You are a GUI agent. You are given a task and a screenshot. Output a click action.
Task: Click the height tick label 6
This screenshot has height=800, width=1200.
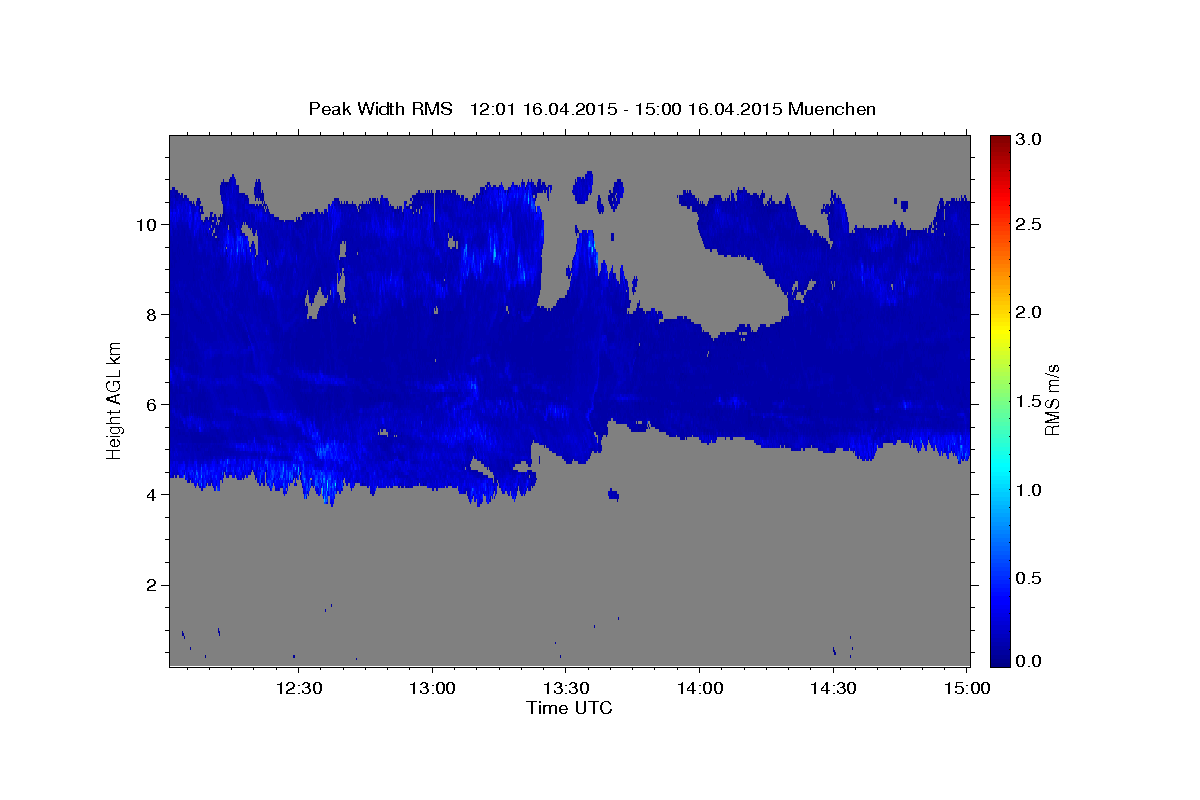153,405
